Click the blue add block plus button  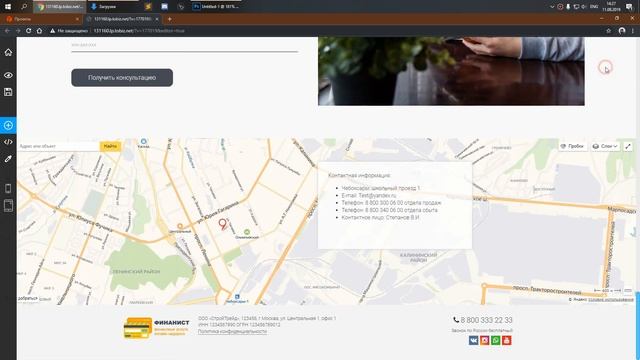coord(8,125)
